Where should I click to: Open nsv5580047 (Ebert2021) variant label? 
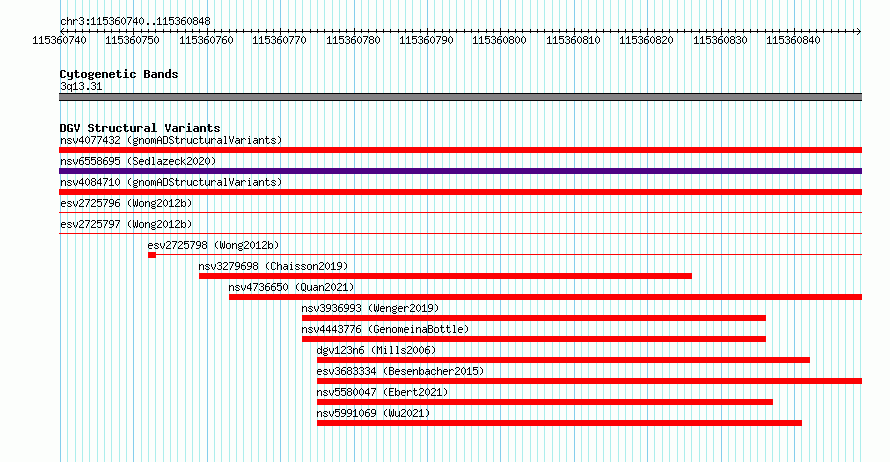tap(382, 392)
